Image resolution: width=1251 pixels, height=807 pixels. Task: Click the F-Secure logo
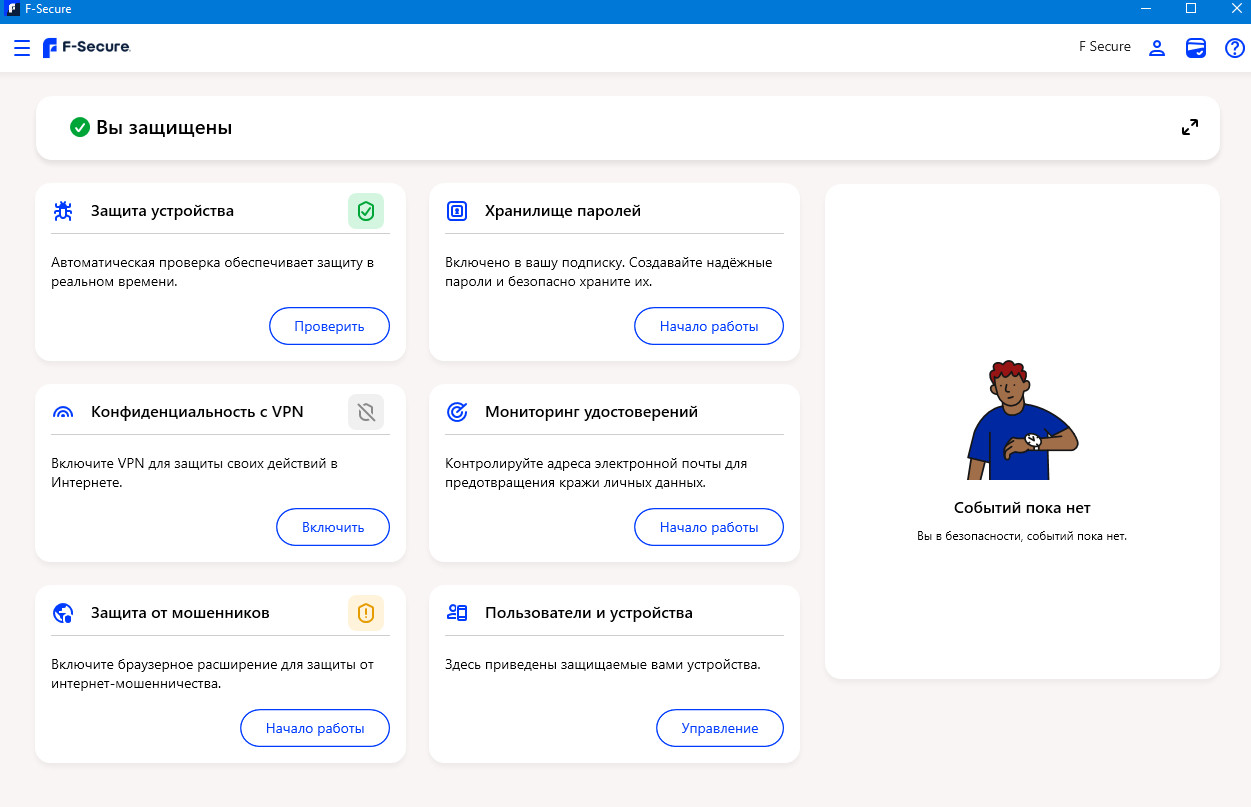coord(87,47)
